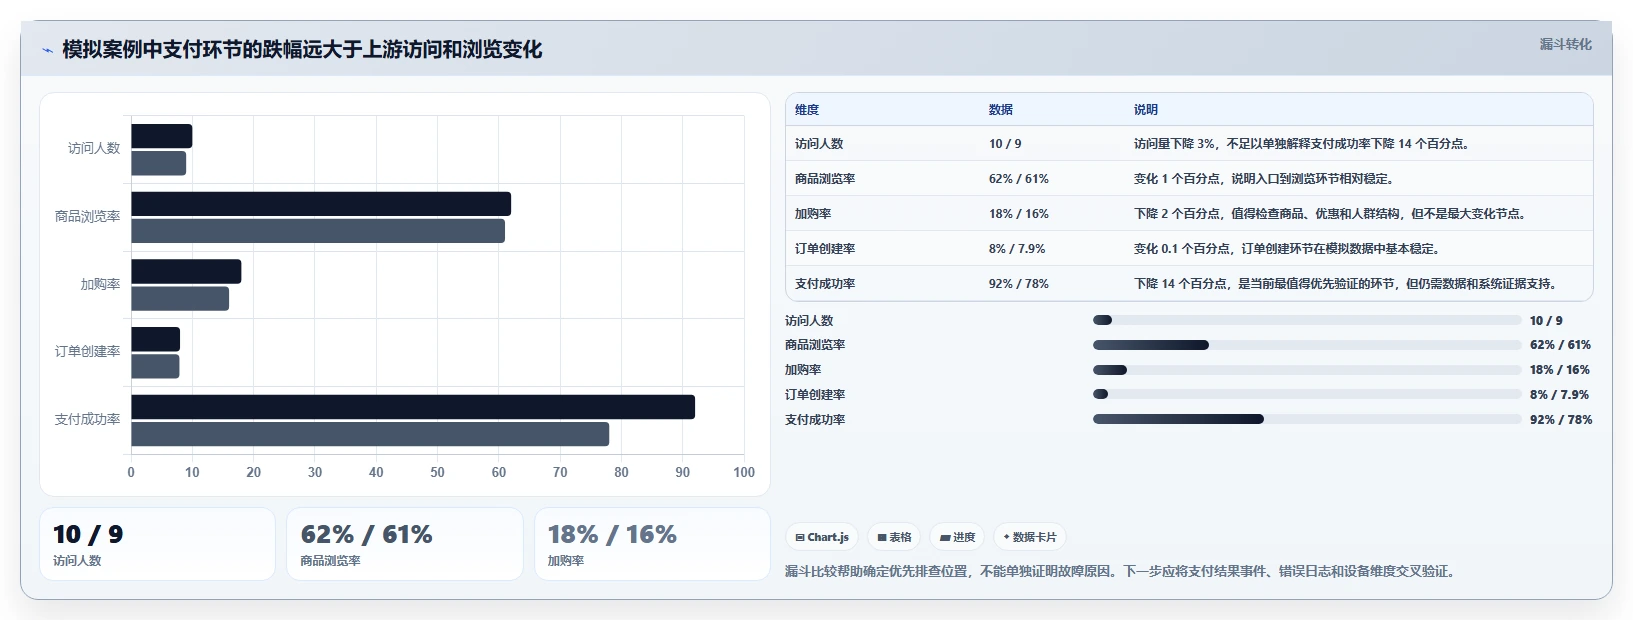Click the 商品浏览率 chart axis label
1633x620 pixels.
pyautogui.click(x=87, y=216)
